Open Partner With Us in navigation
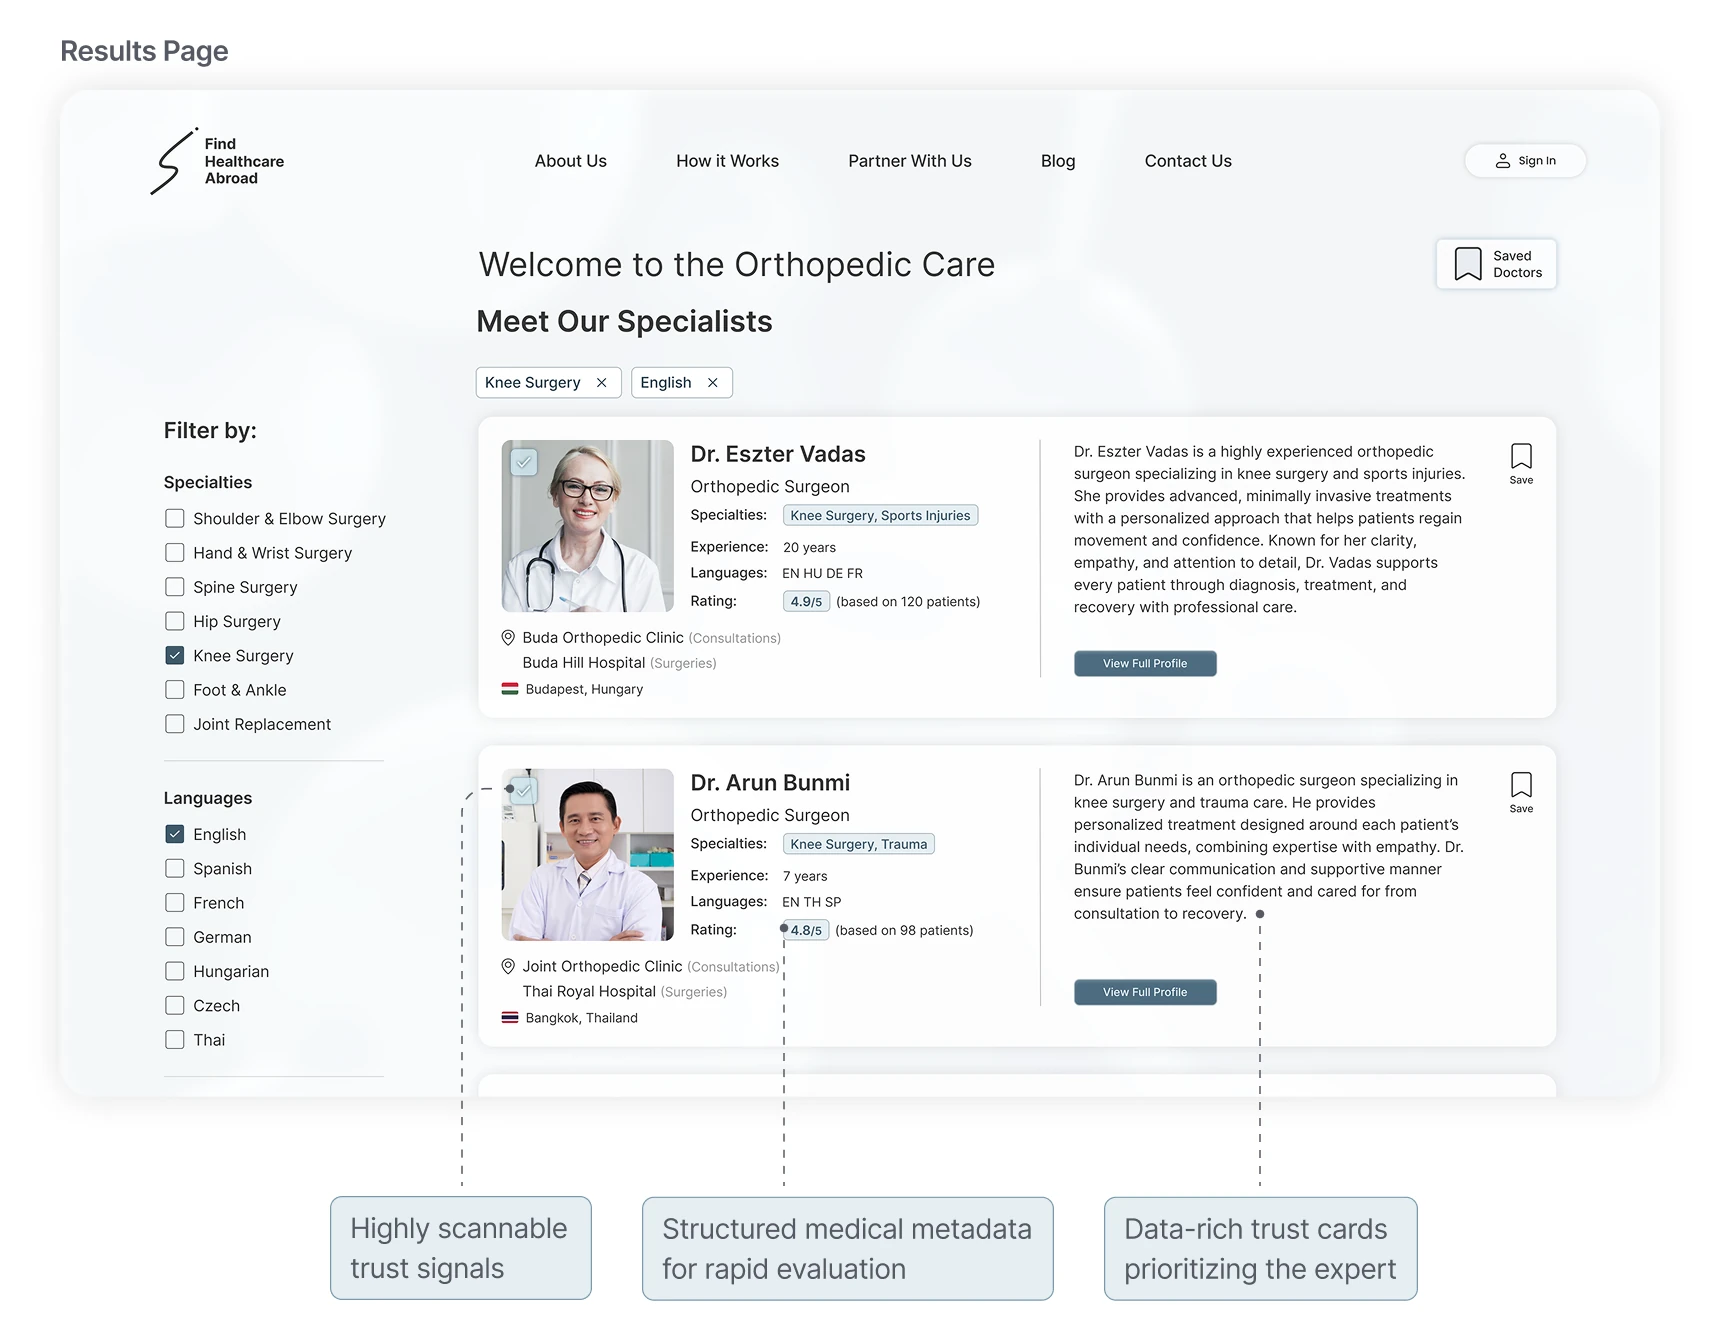Viewport: 1720px width, 1336px height. point(910,161)
